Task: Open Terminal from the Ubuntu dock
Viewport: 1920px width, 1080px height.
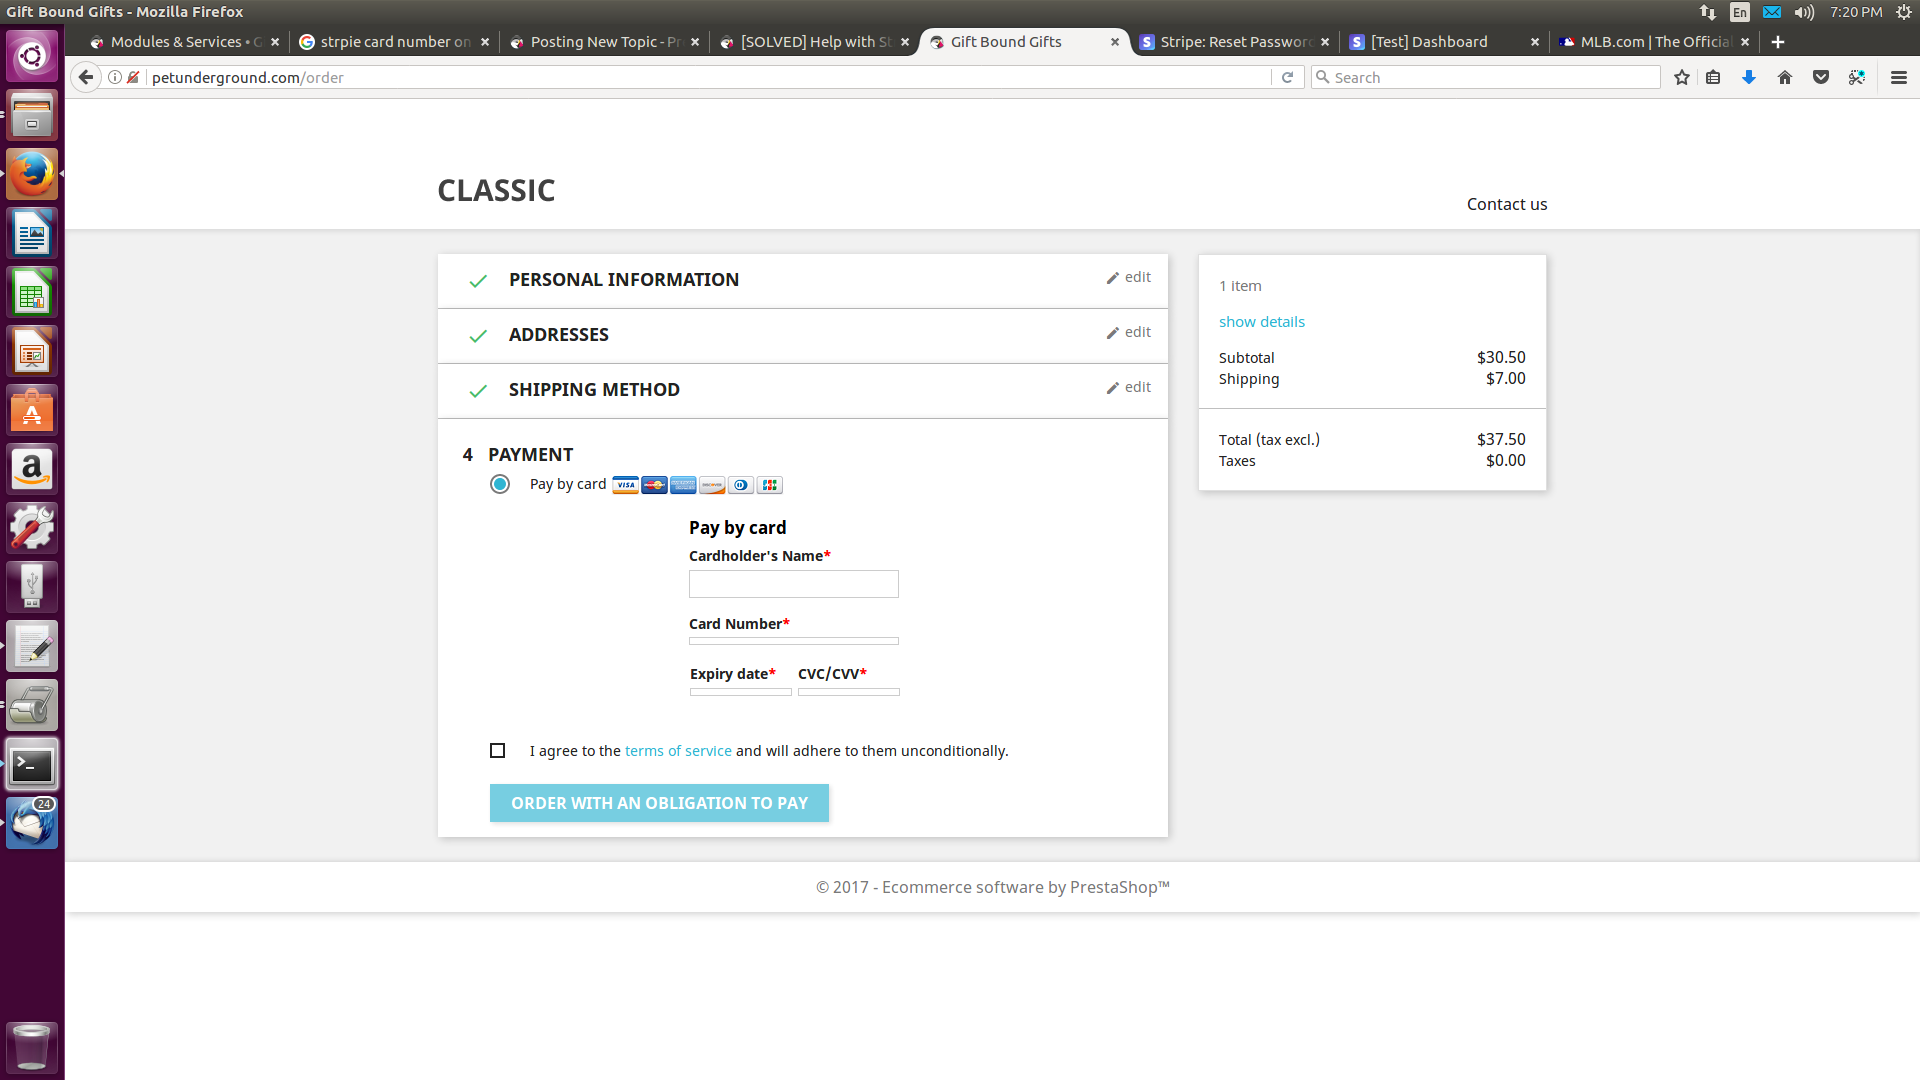Action: 32,766
